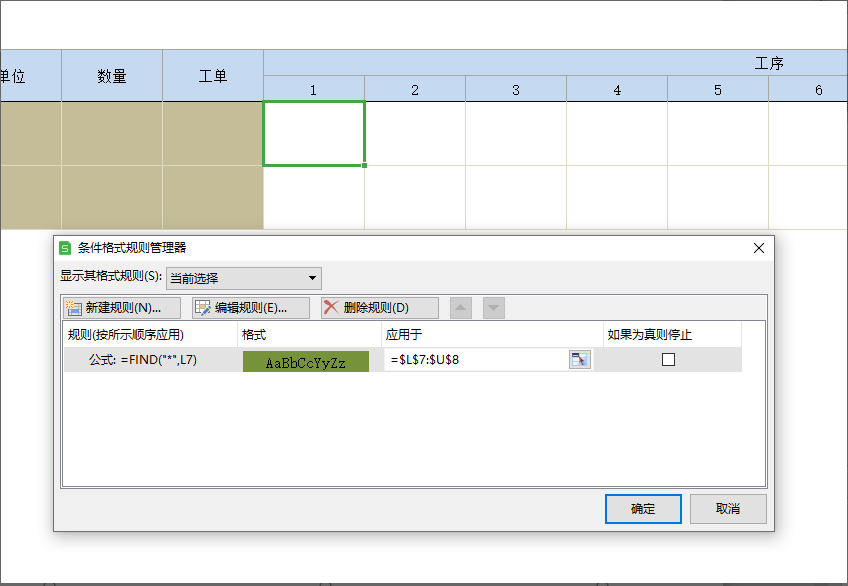Move rule down with down arrow
Screen dimensions: 848x586
[494, 308]
